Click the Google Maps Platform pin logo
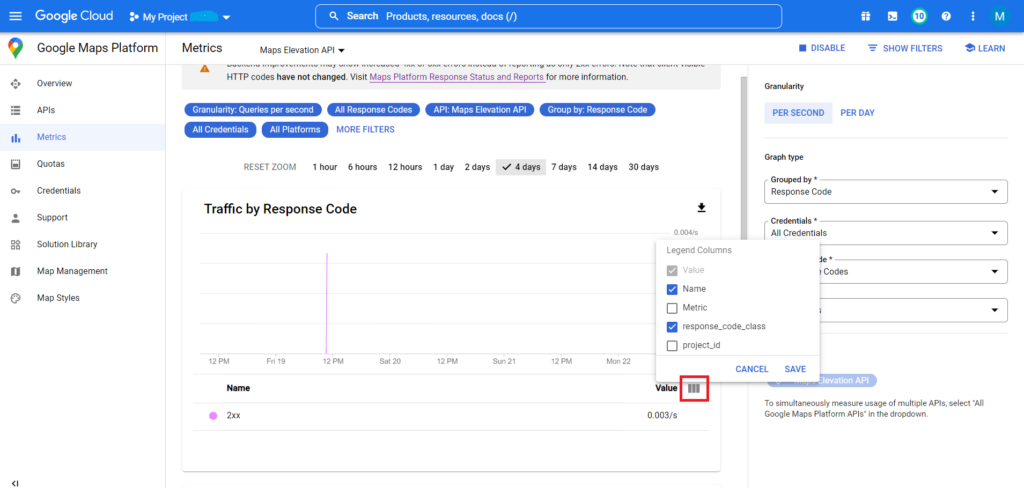 tap(16, 48)
